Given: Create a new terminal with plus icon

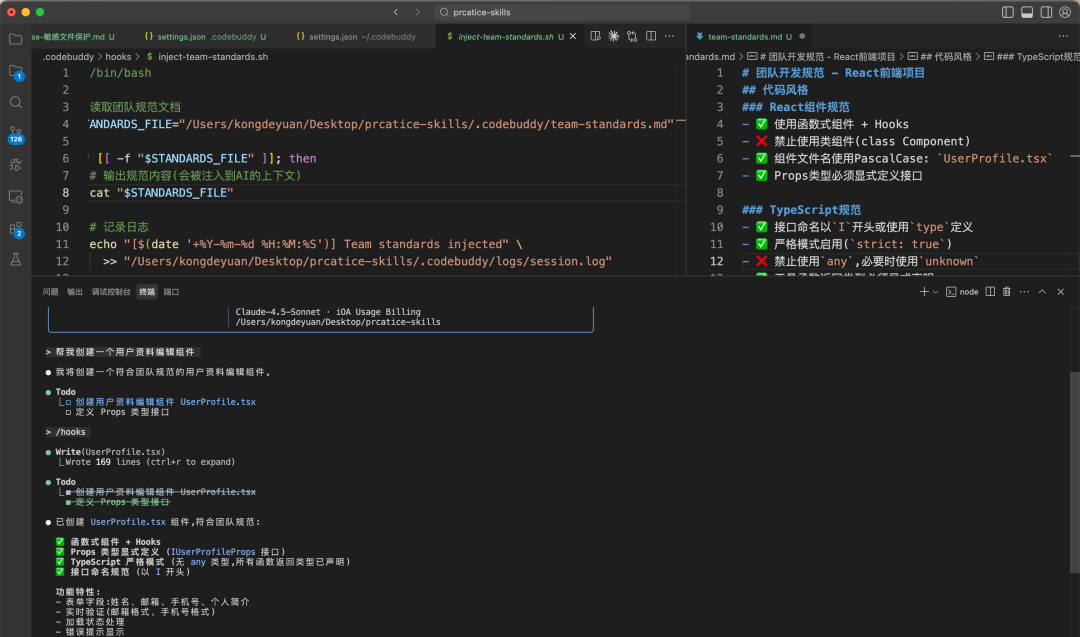Looking at the screenshot, I should point(924,292).
